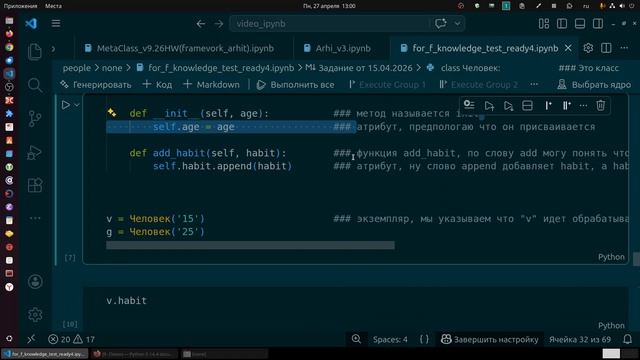Click Выполнить все button

pyautogui.click(x=296, y=84)
